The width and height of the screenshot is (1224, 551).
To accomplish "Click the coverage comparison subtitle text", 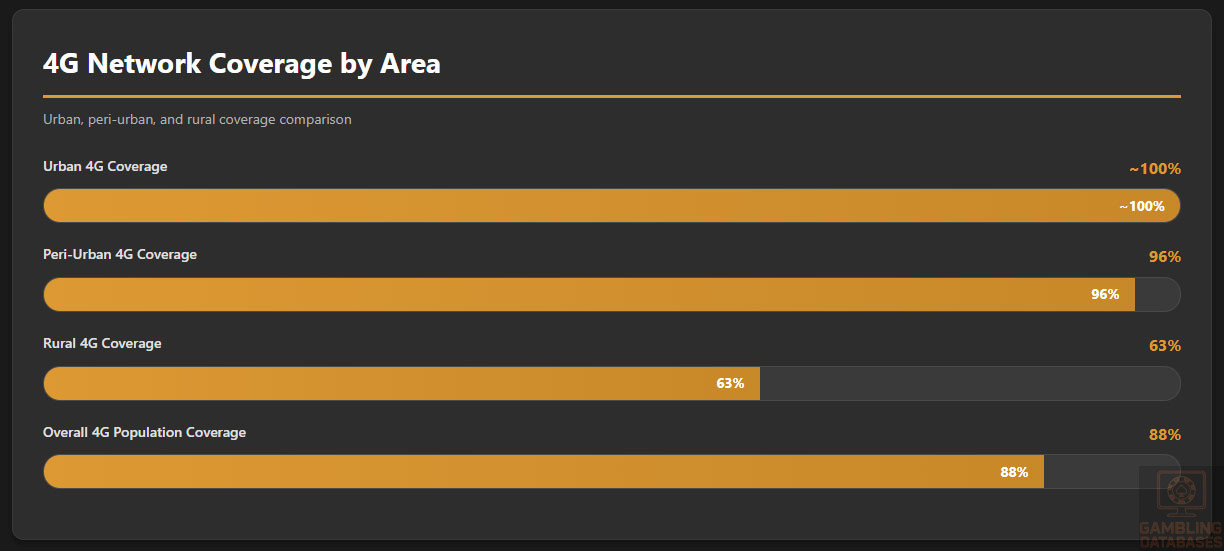I will point(197,120).
